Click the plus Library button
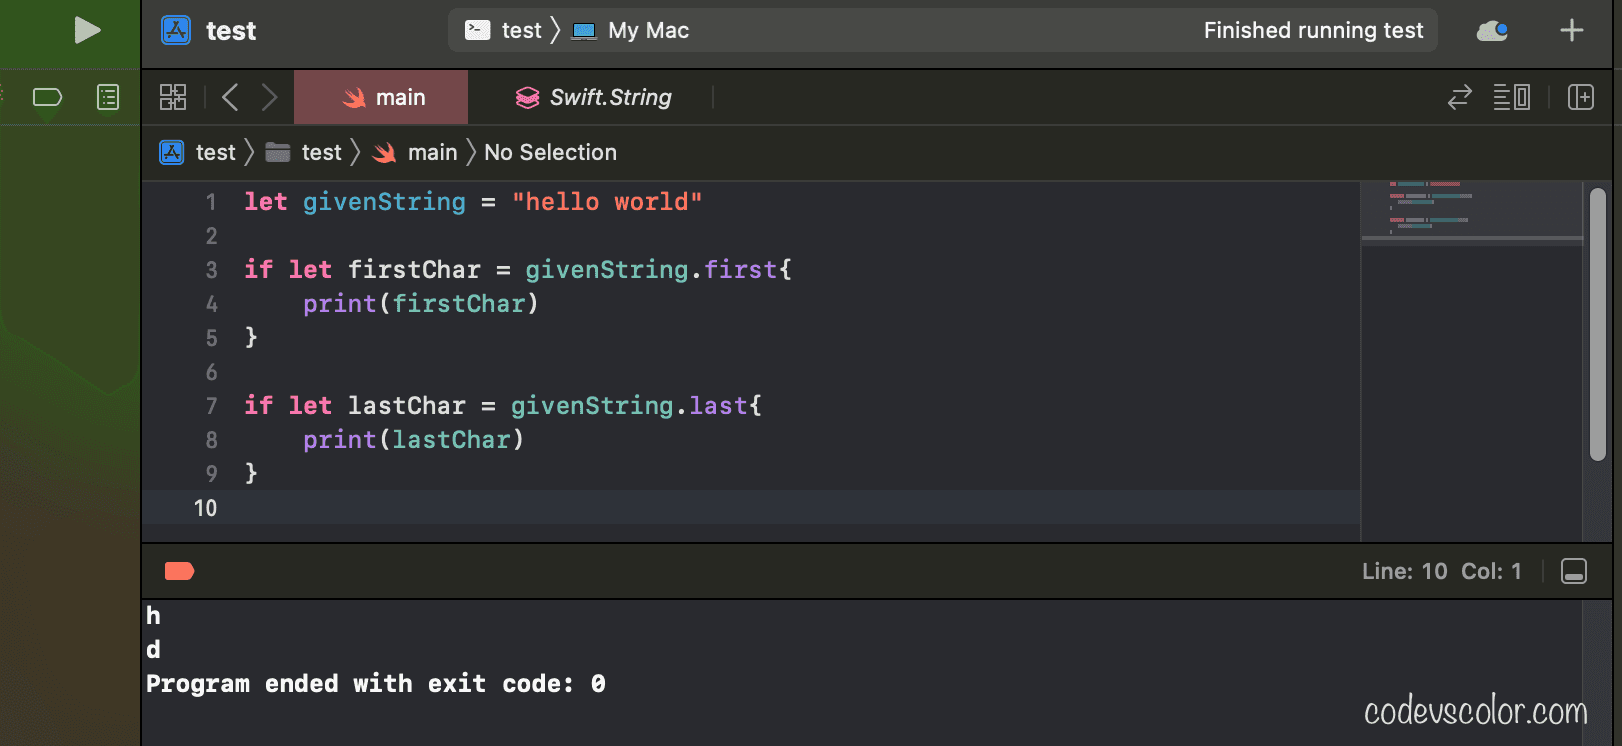Viewport: 1622px width, 746px height. 1571,31
